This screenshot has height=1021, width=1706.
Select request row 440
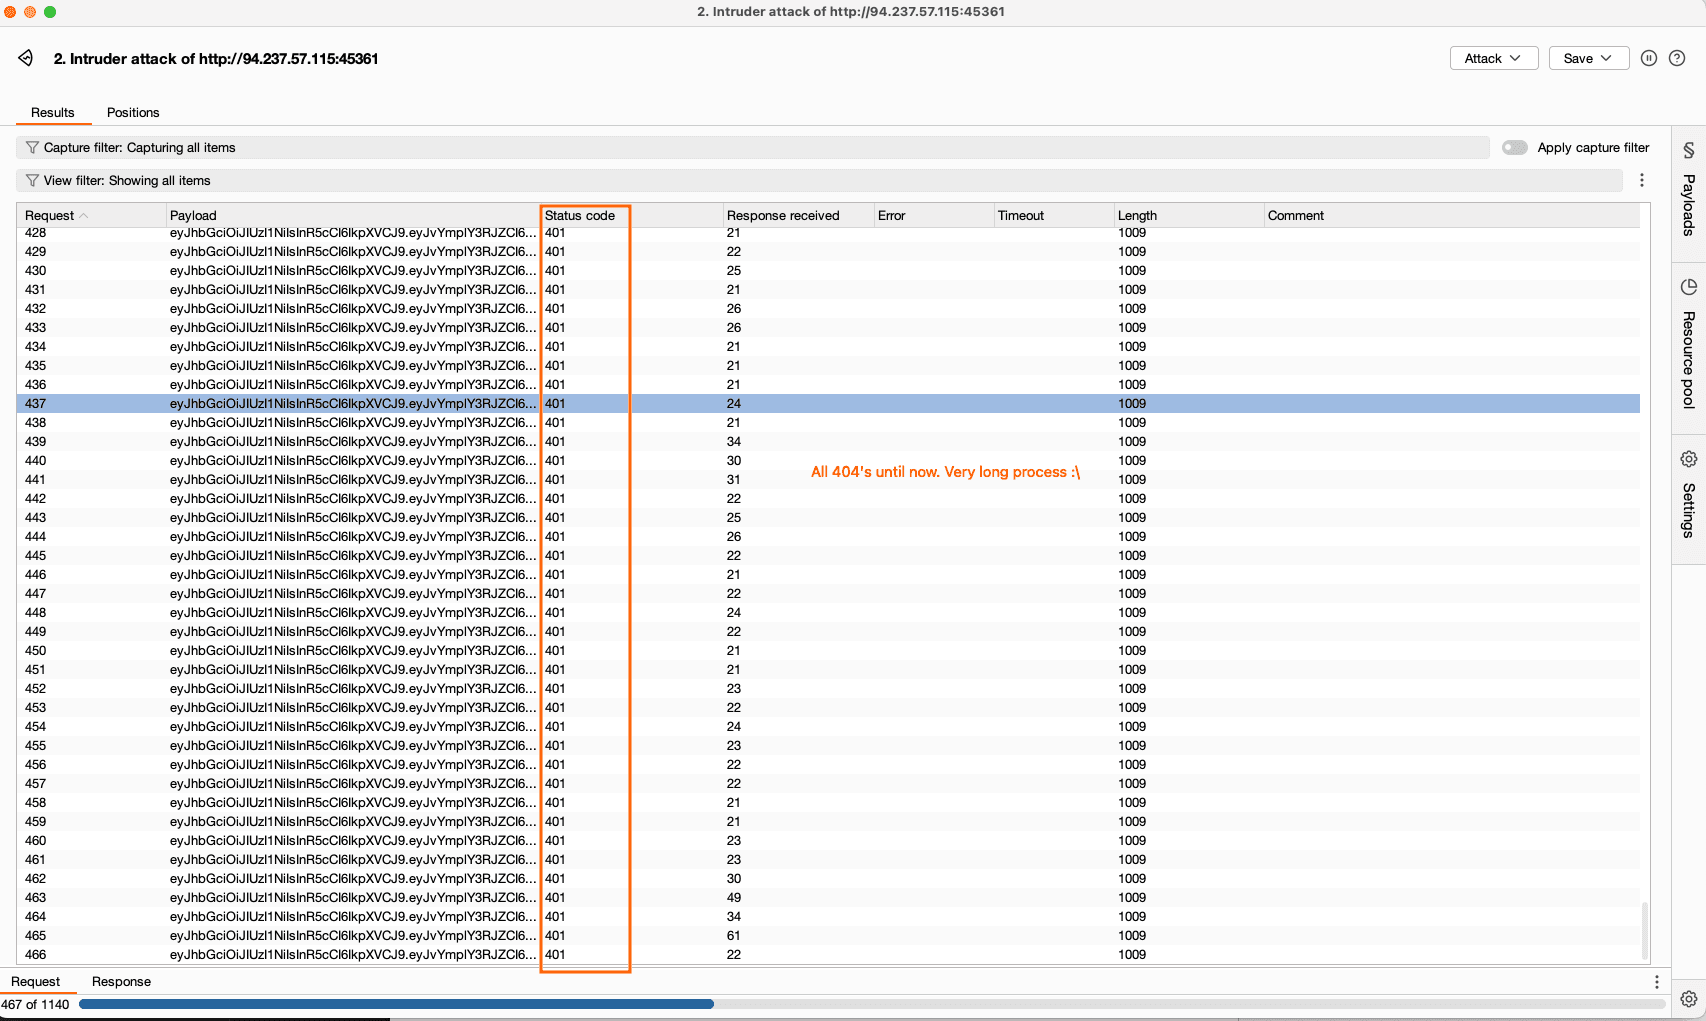tap(828, 461)
